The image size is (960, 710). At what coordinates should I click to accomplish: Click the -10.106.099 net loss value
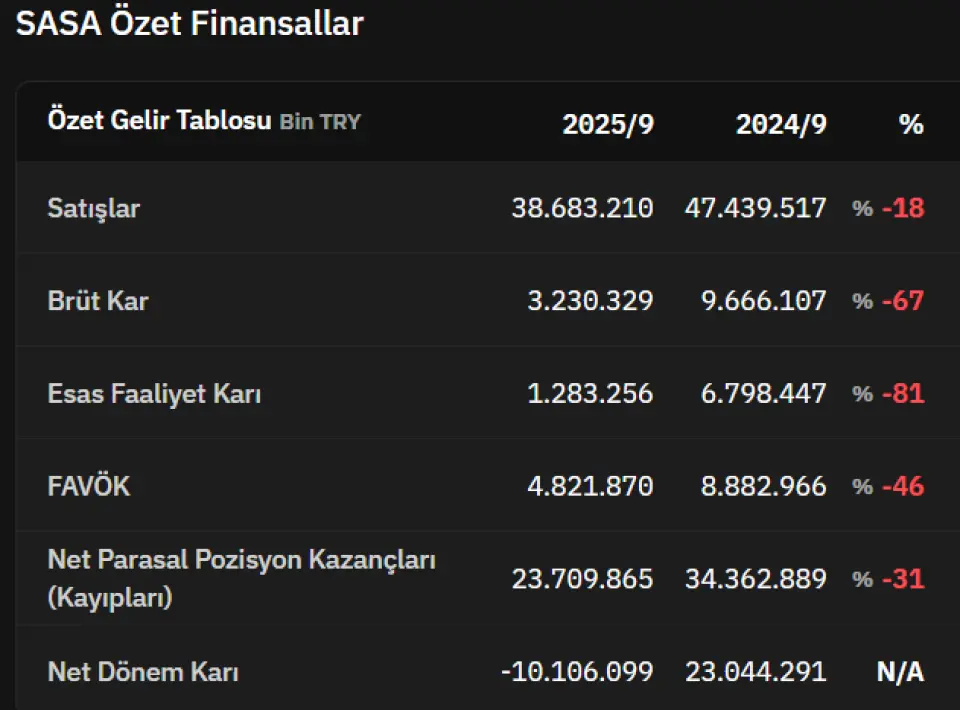click(577, 672)
